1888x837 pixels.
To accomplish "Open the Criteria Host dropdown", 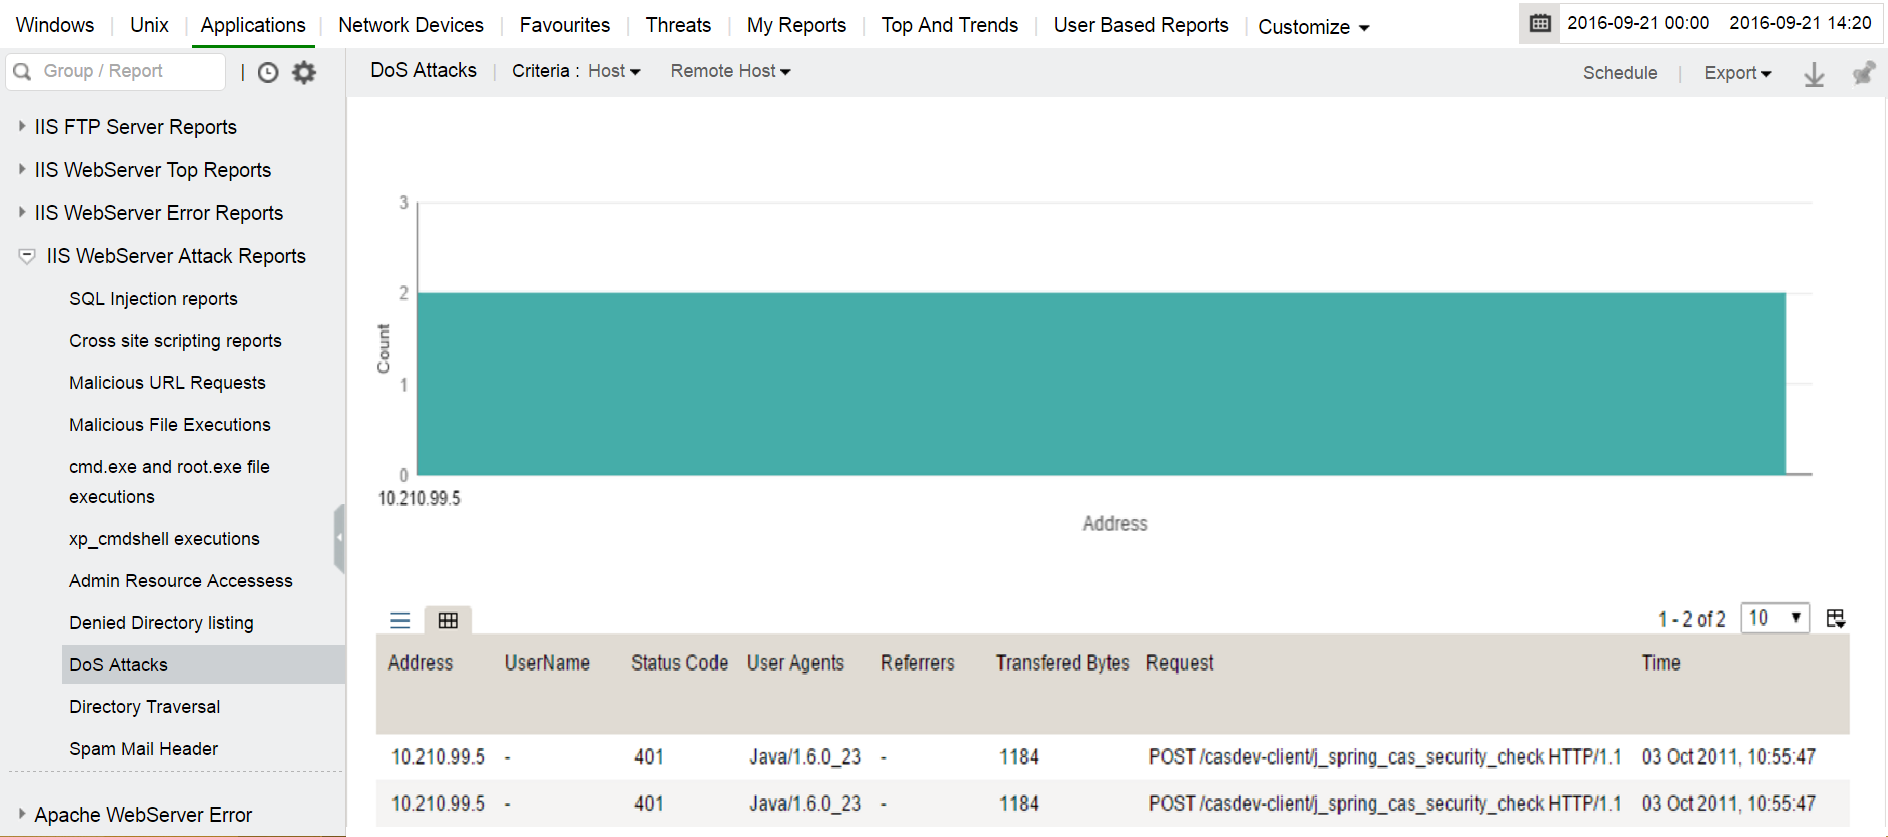I will (x=614, y=71).
